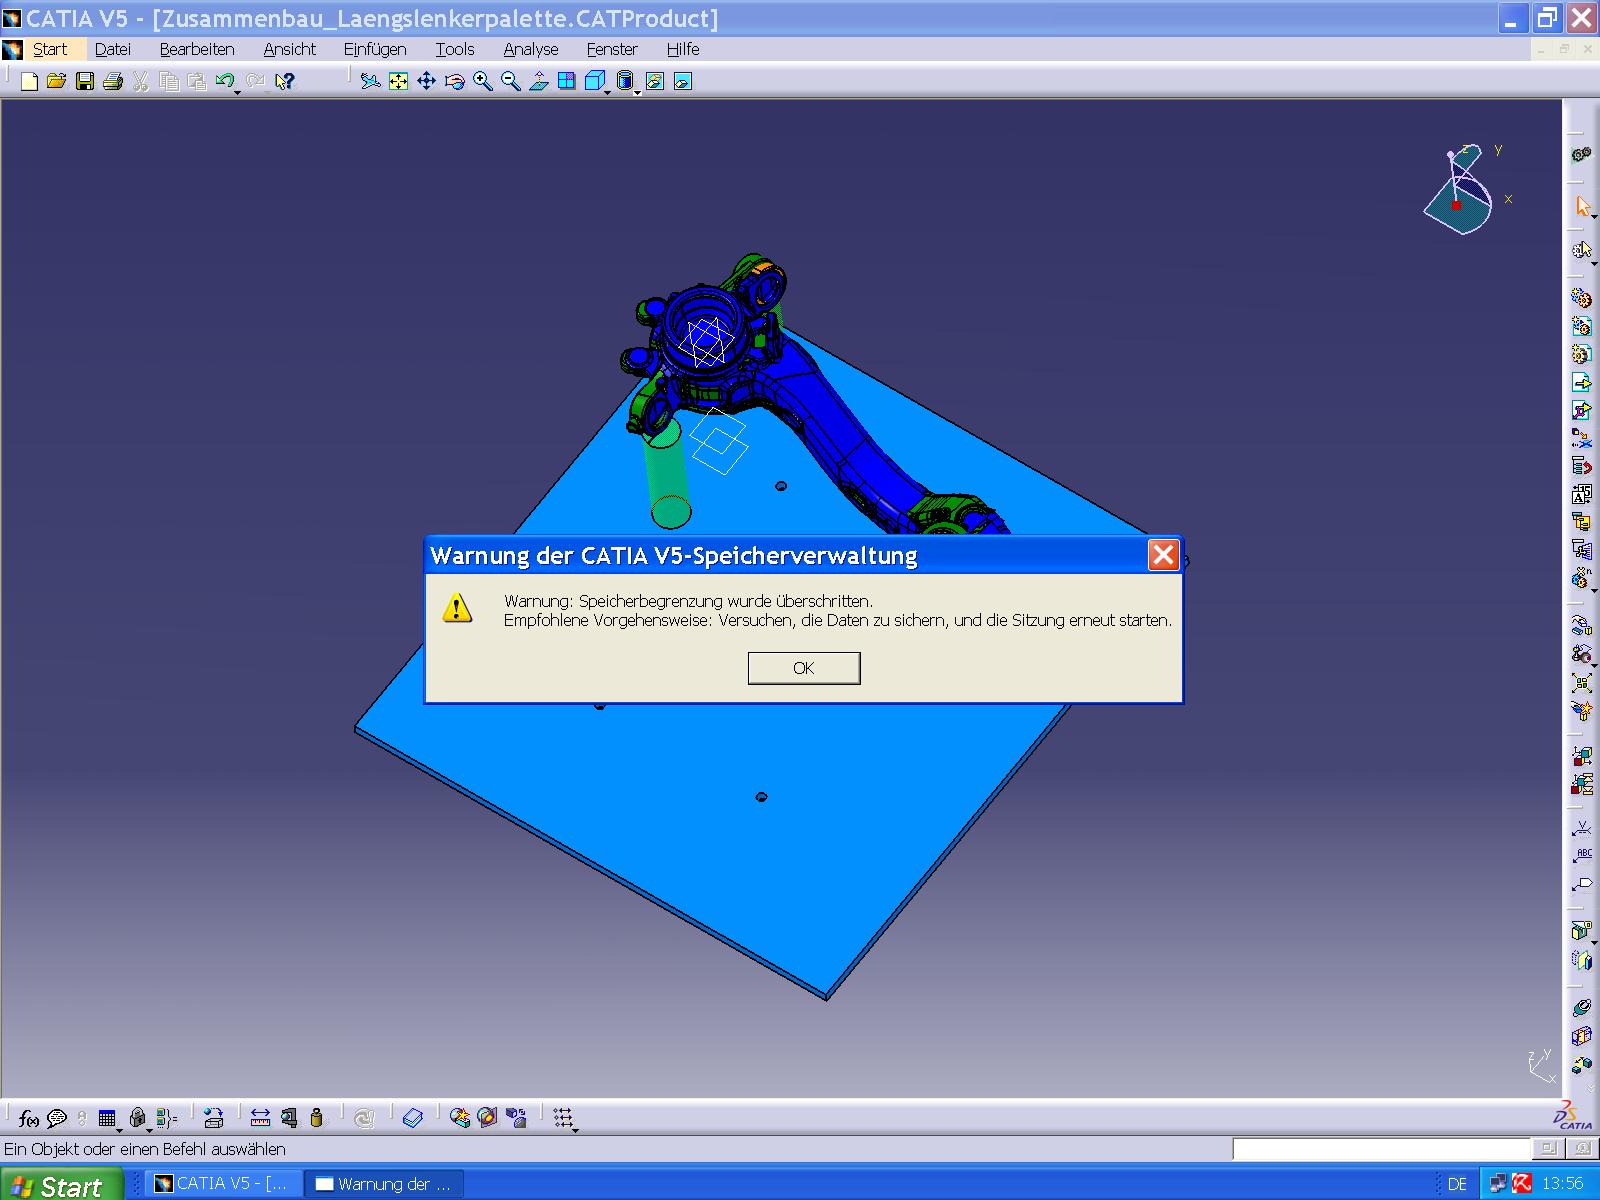Click the Normal View icon
Image resolution: width=1600 pixels, height=1200 pixels.
point(539,81)
